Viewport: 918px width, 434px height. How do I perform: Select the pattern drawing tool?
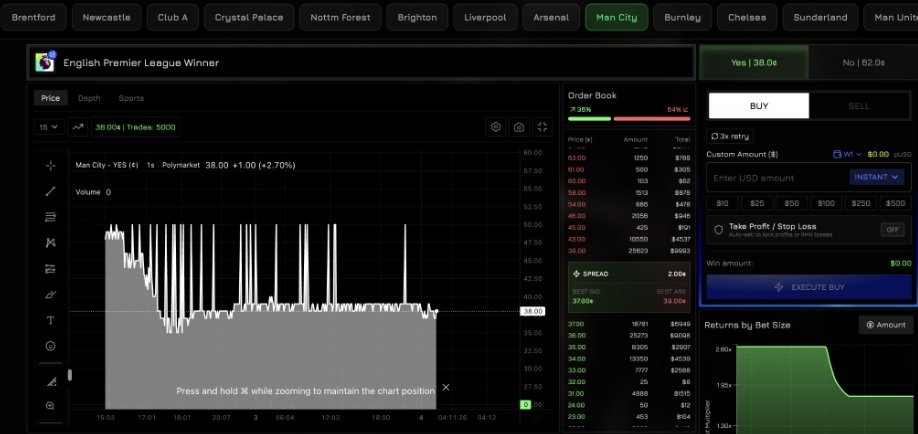click(x=50, y=242)
